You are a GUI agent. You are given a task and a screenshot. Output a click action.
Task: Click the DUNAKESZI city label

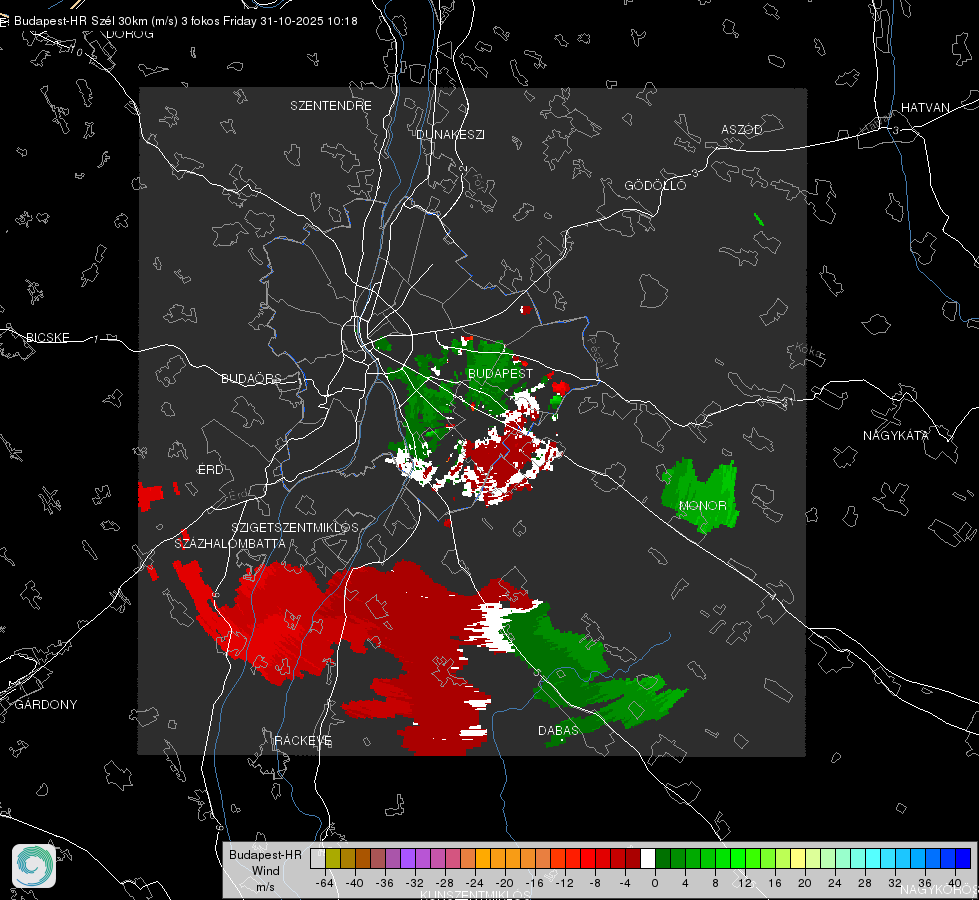[x=450, y=135]
